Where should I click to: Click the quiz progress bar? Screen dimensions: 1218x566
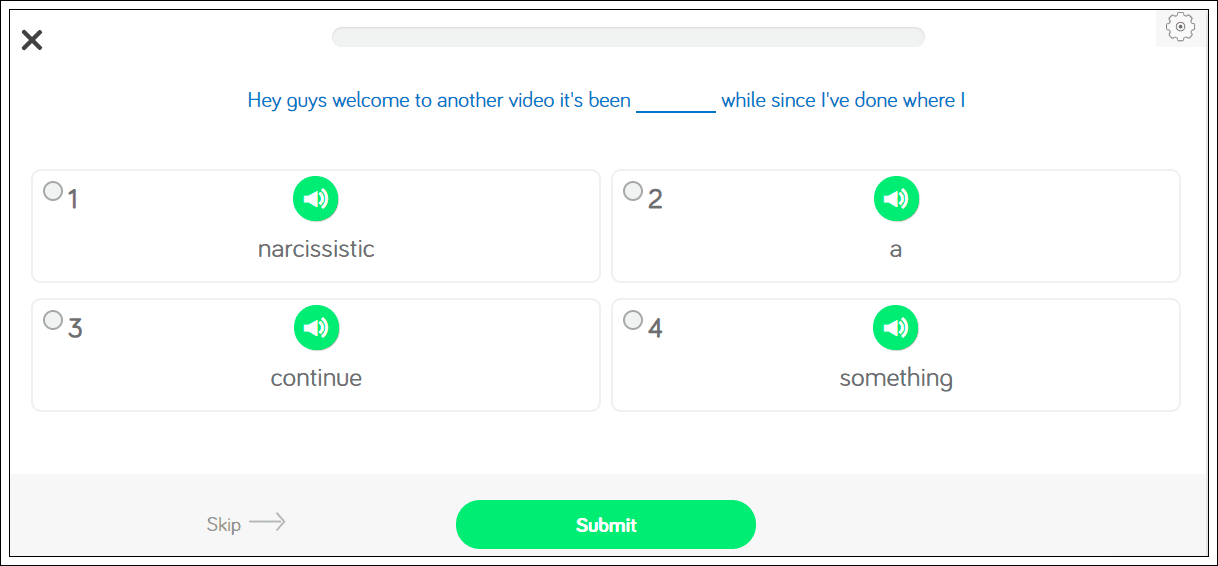(628, 37)
